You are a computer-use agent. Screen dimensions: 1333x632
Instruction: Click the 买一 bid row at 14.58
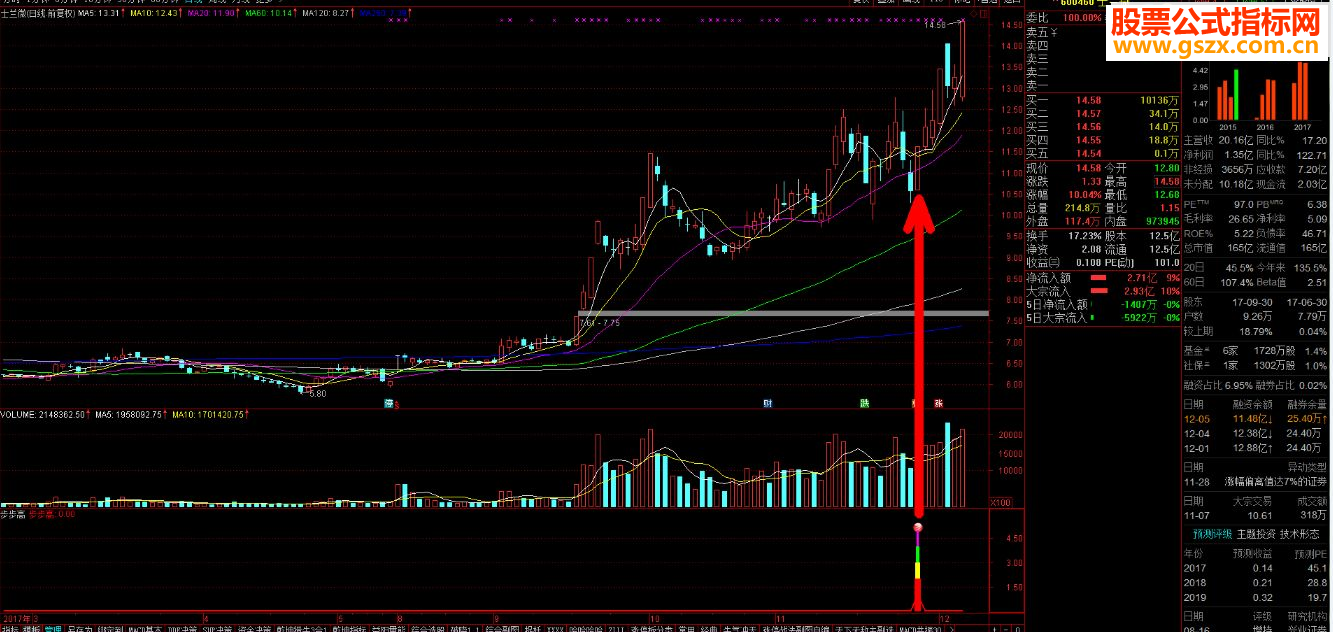1103,101
